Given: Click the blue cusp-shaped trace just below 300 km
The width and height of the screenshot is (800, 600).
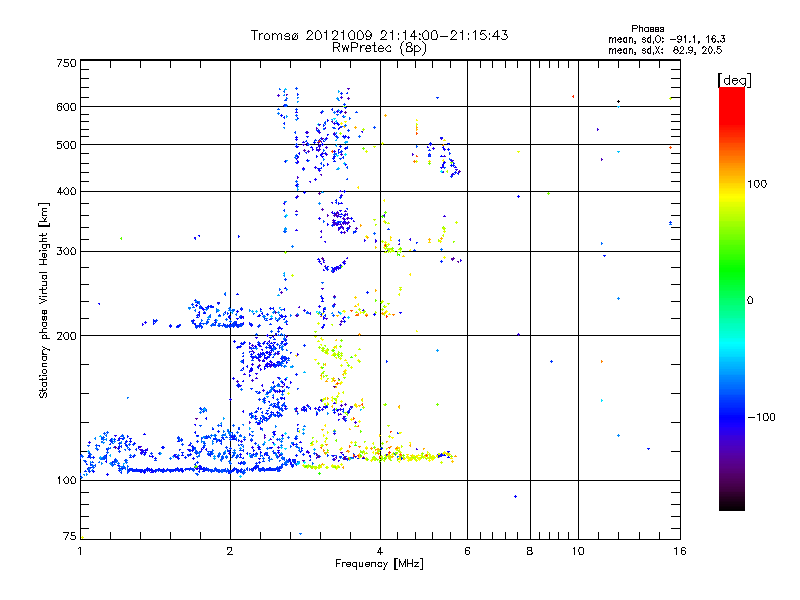Looking at the screenshot, I should [333, 265].
